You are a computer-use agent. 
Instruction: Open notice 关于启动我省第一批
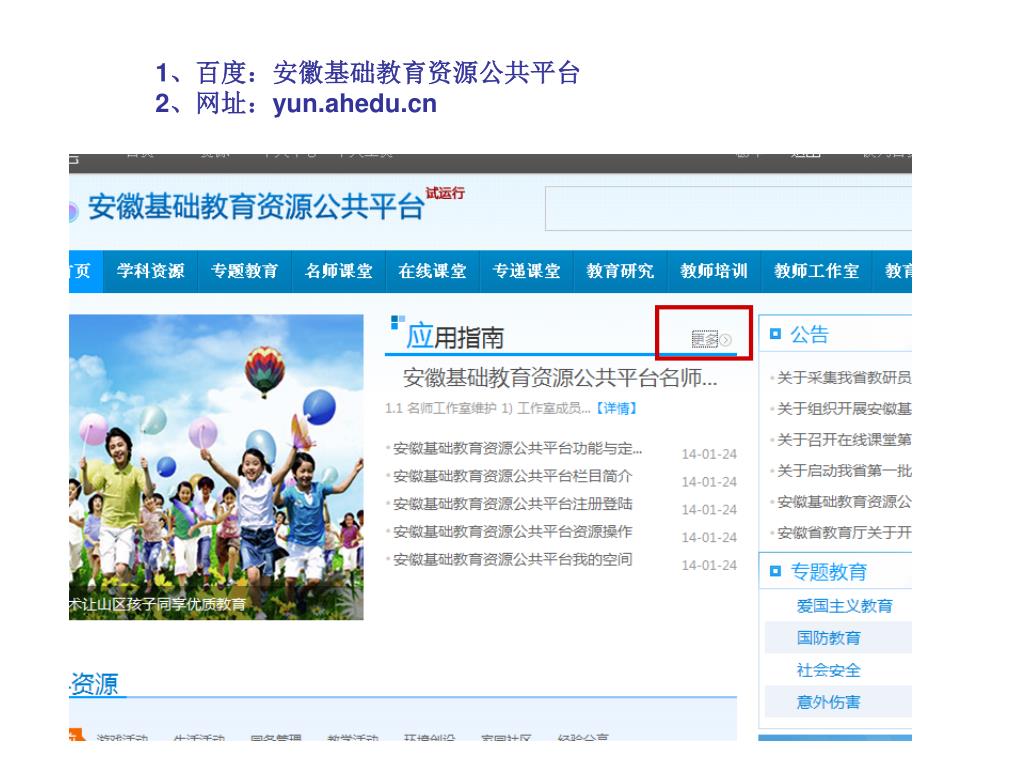coord(844,471)
